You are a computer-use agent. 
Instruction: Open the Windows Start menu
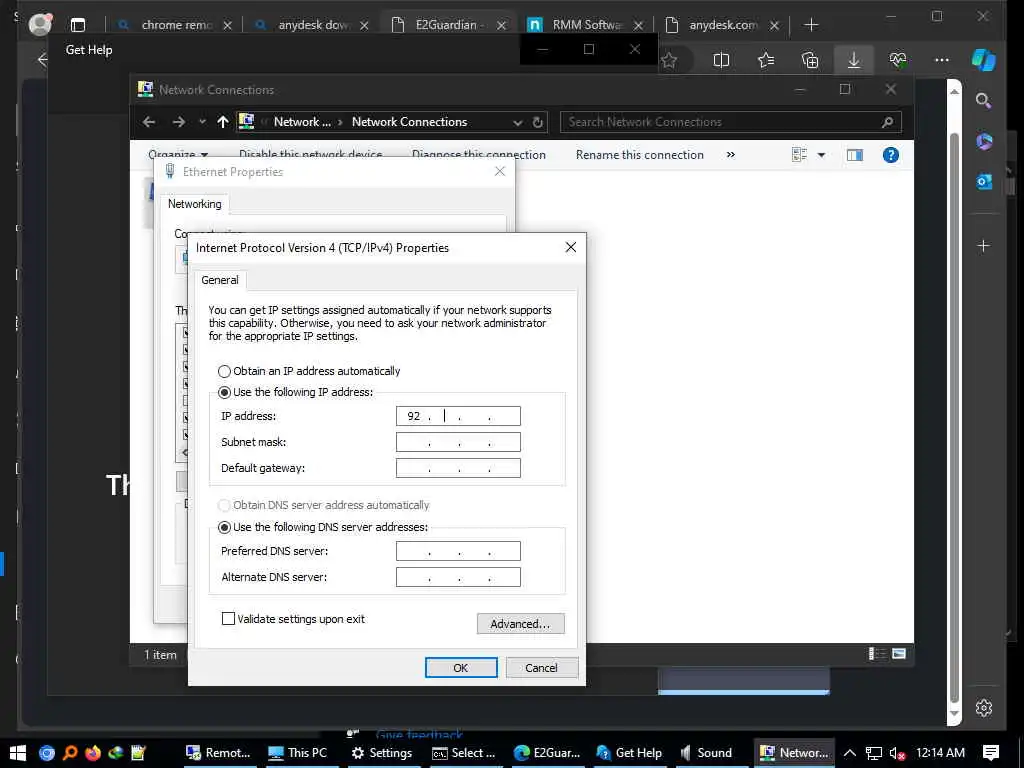pos(18,753)
